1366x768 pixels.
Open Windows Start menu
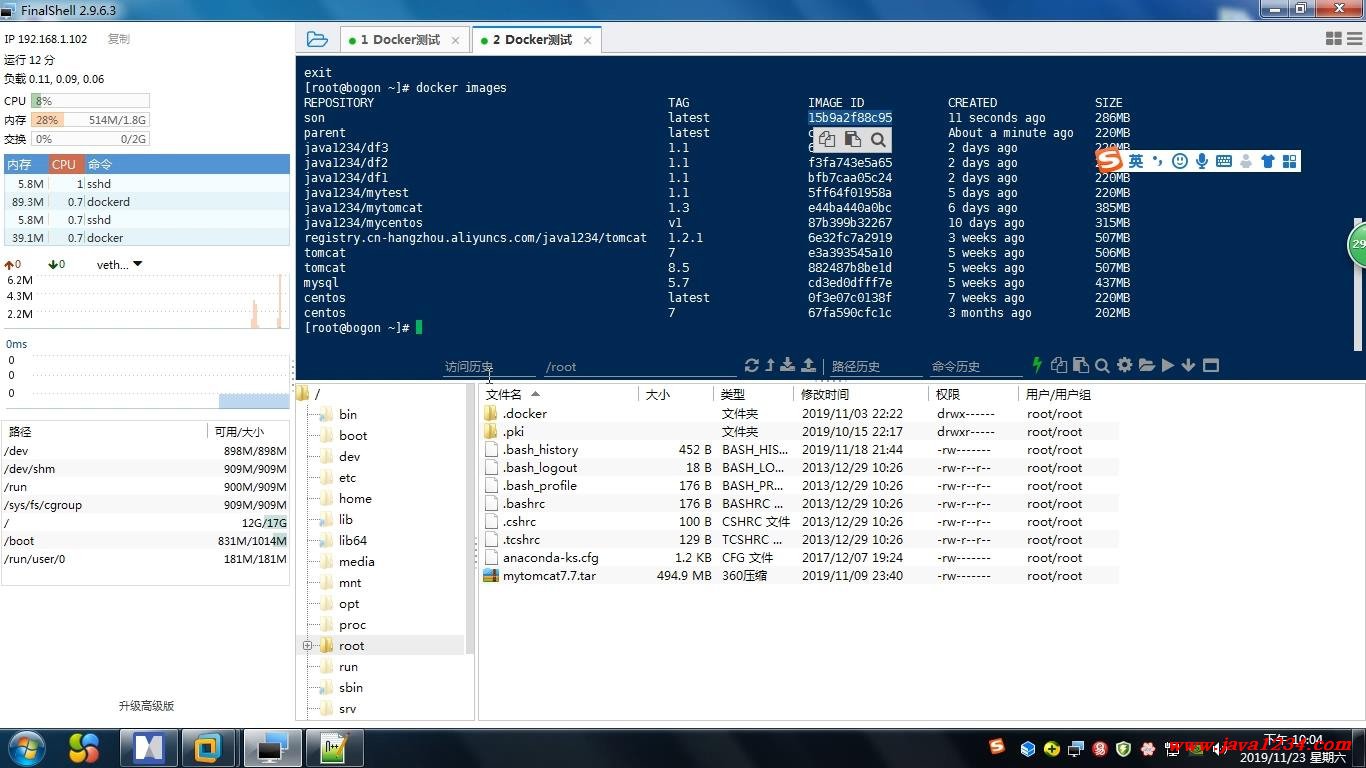click(27, 747)
